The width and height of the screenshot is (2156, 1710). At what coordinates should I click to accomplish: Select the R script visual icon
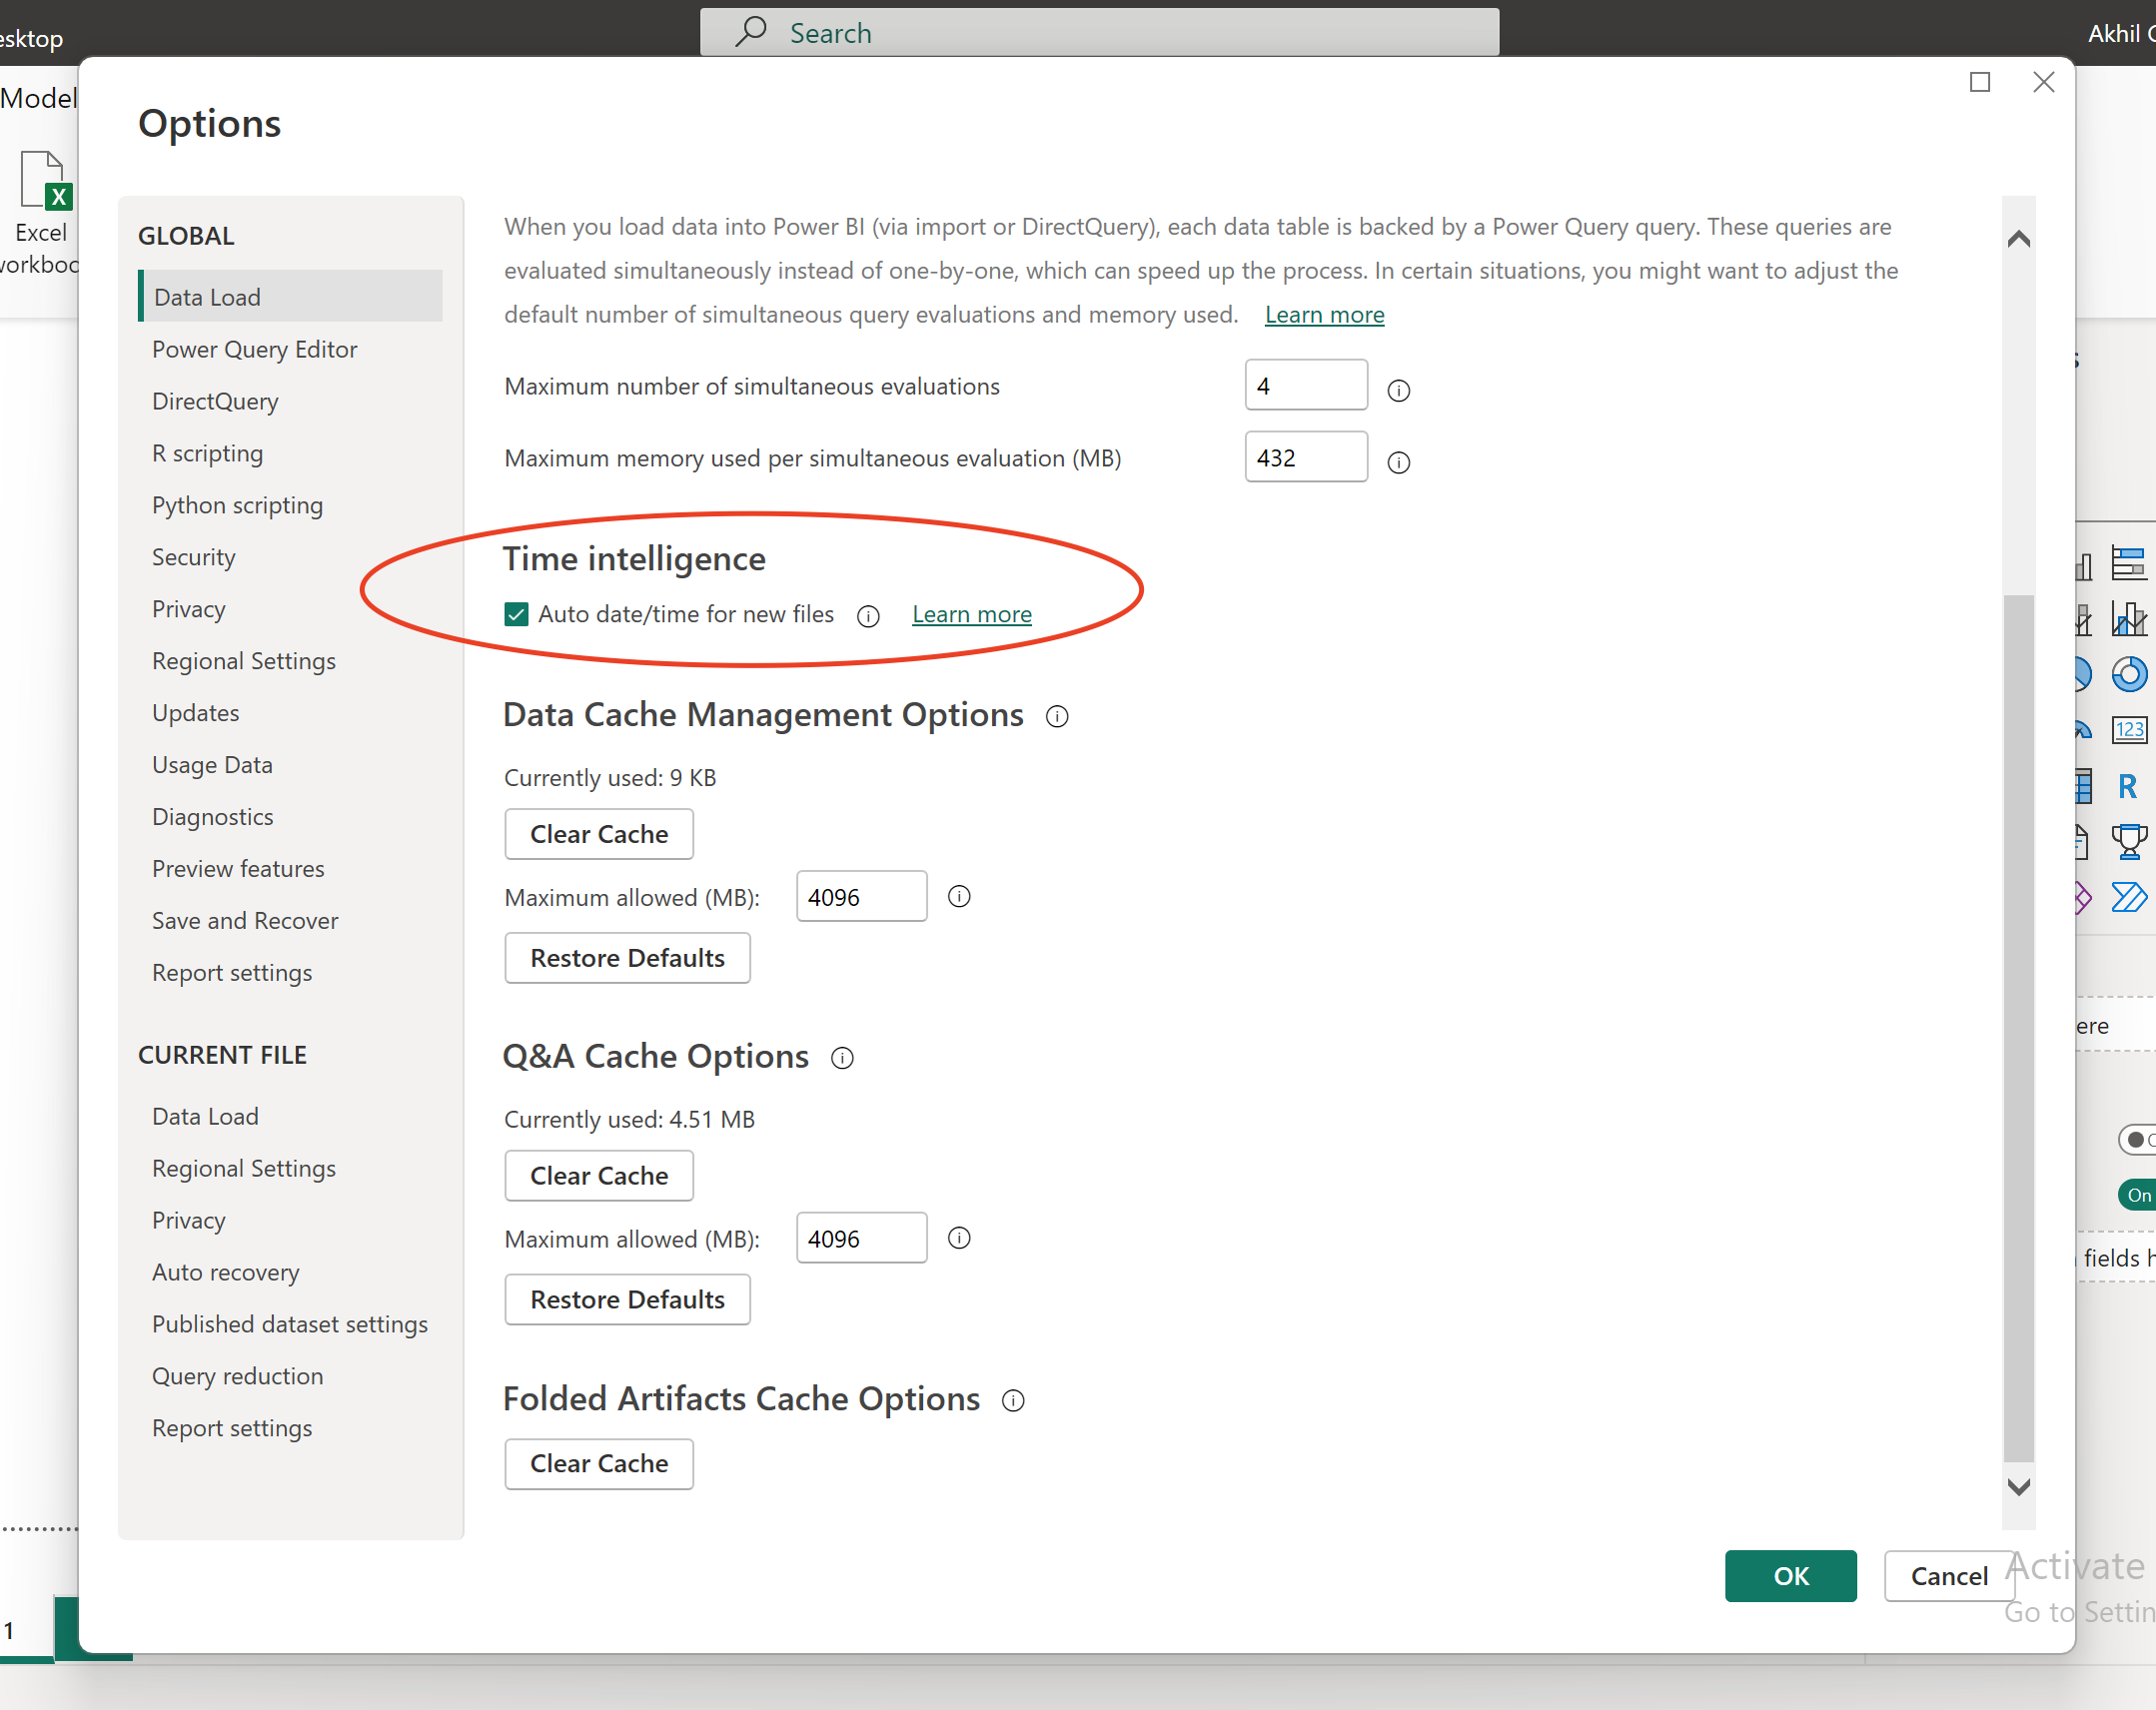(x=2127, y=787)
